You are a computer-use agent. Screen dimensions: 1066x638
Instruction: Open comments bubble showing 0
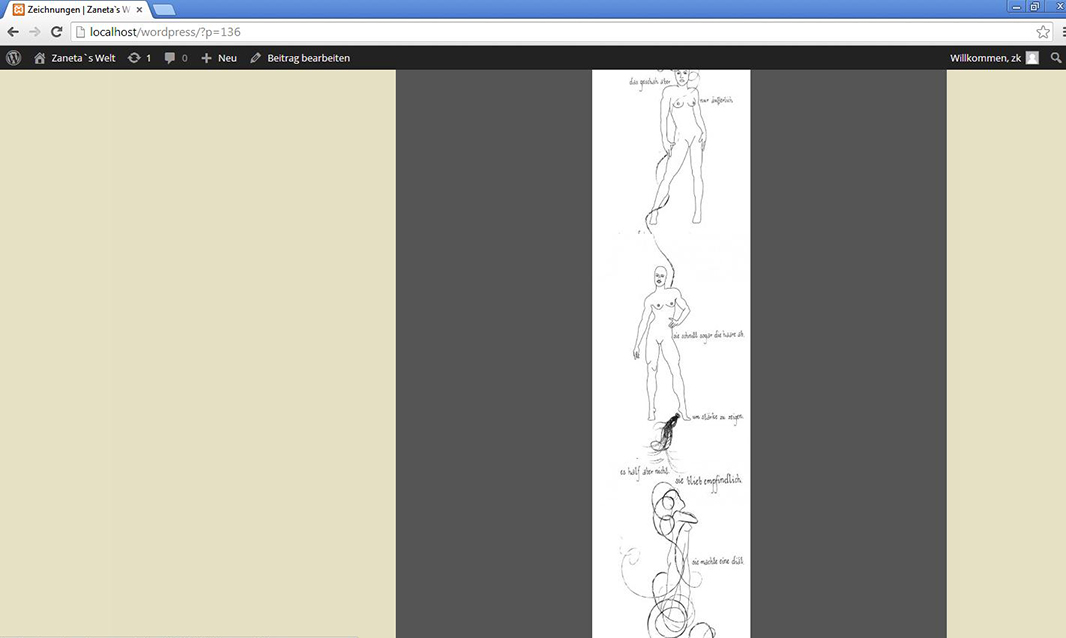pyautogui.click(x=176, y=58)
